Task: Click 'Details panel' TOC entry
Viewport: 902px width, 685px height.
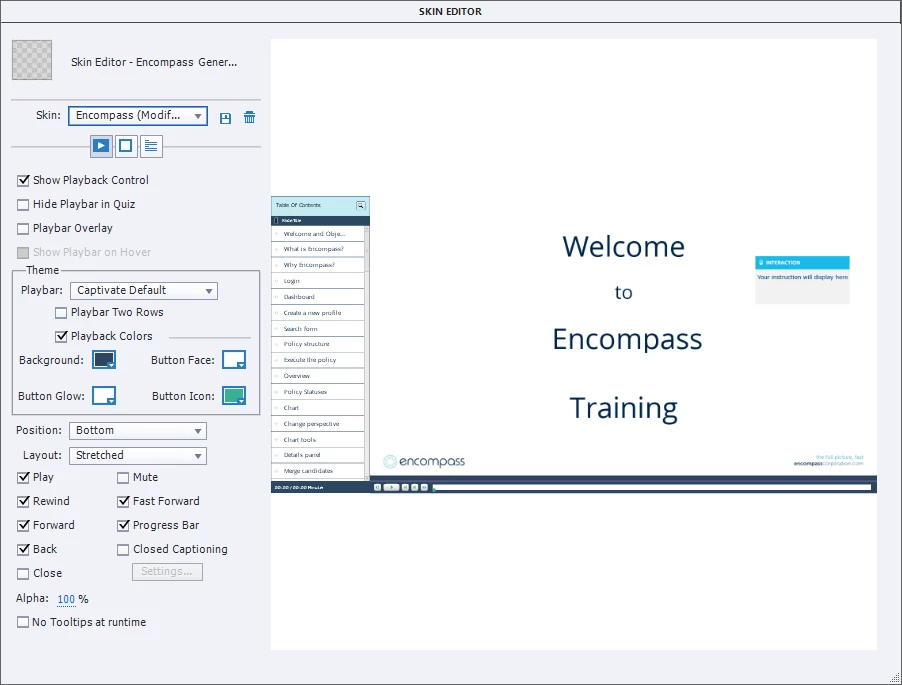Action: pos(318,455)
